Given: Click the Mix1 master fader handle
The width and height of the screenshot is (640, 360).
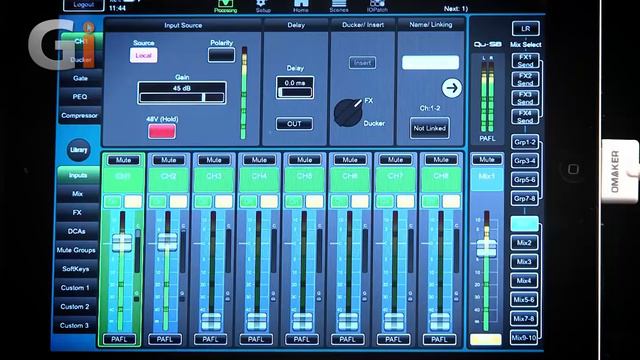Looking at the screenshot, I should 487,248.
